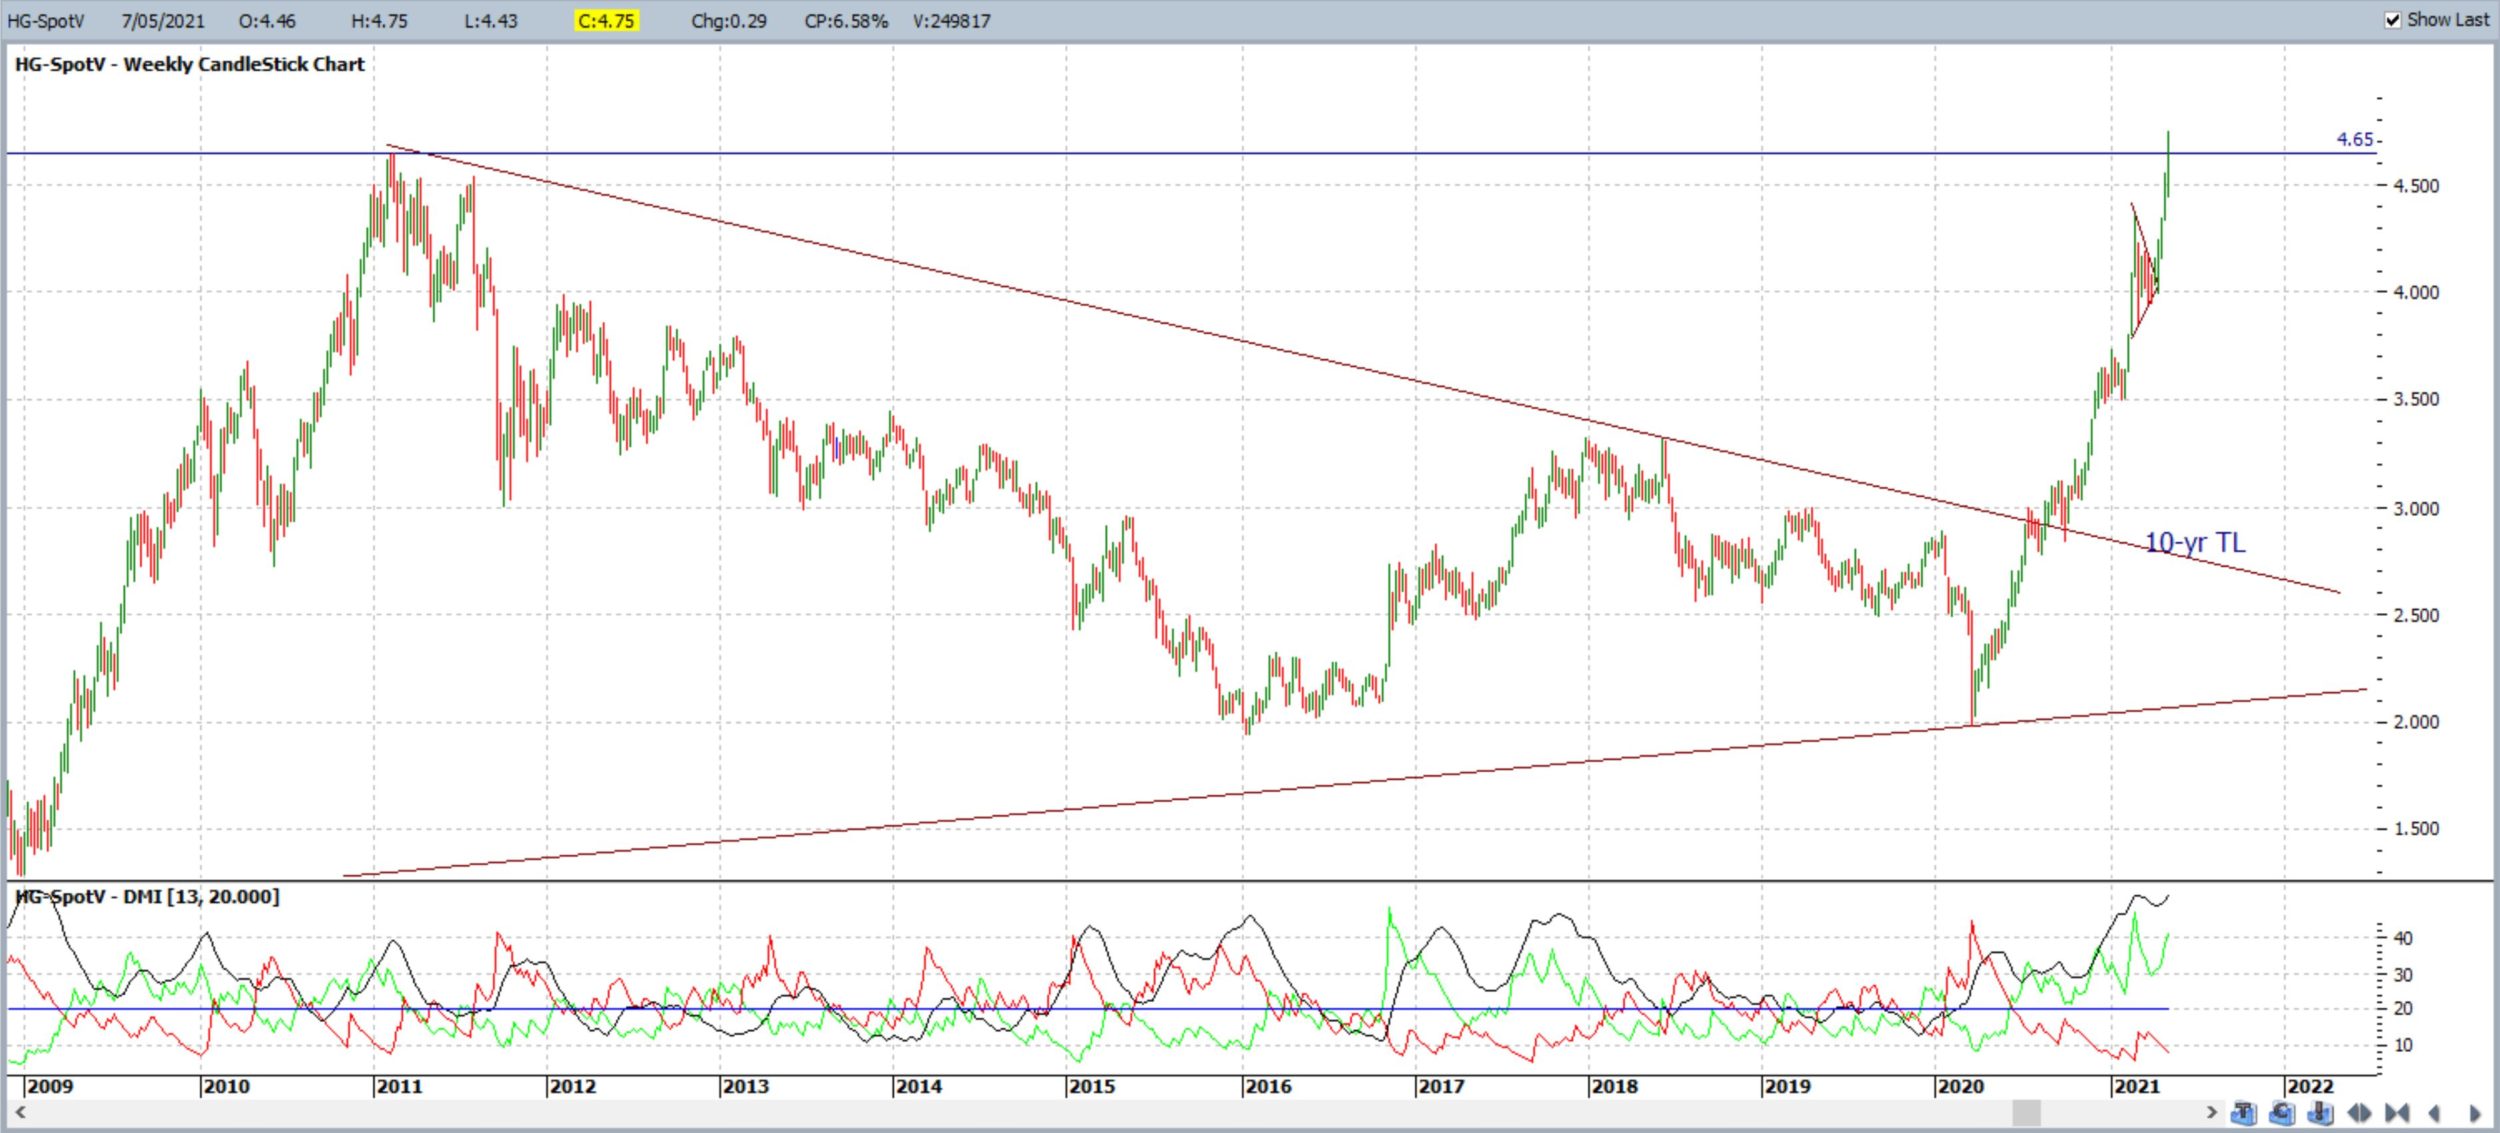Click the shift chart left triangle
Viewport: 2500px width, 1133px height.
2434,1113
